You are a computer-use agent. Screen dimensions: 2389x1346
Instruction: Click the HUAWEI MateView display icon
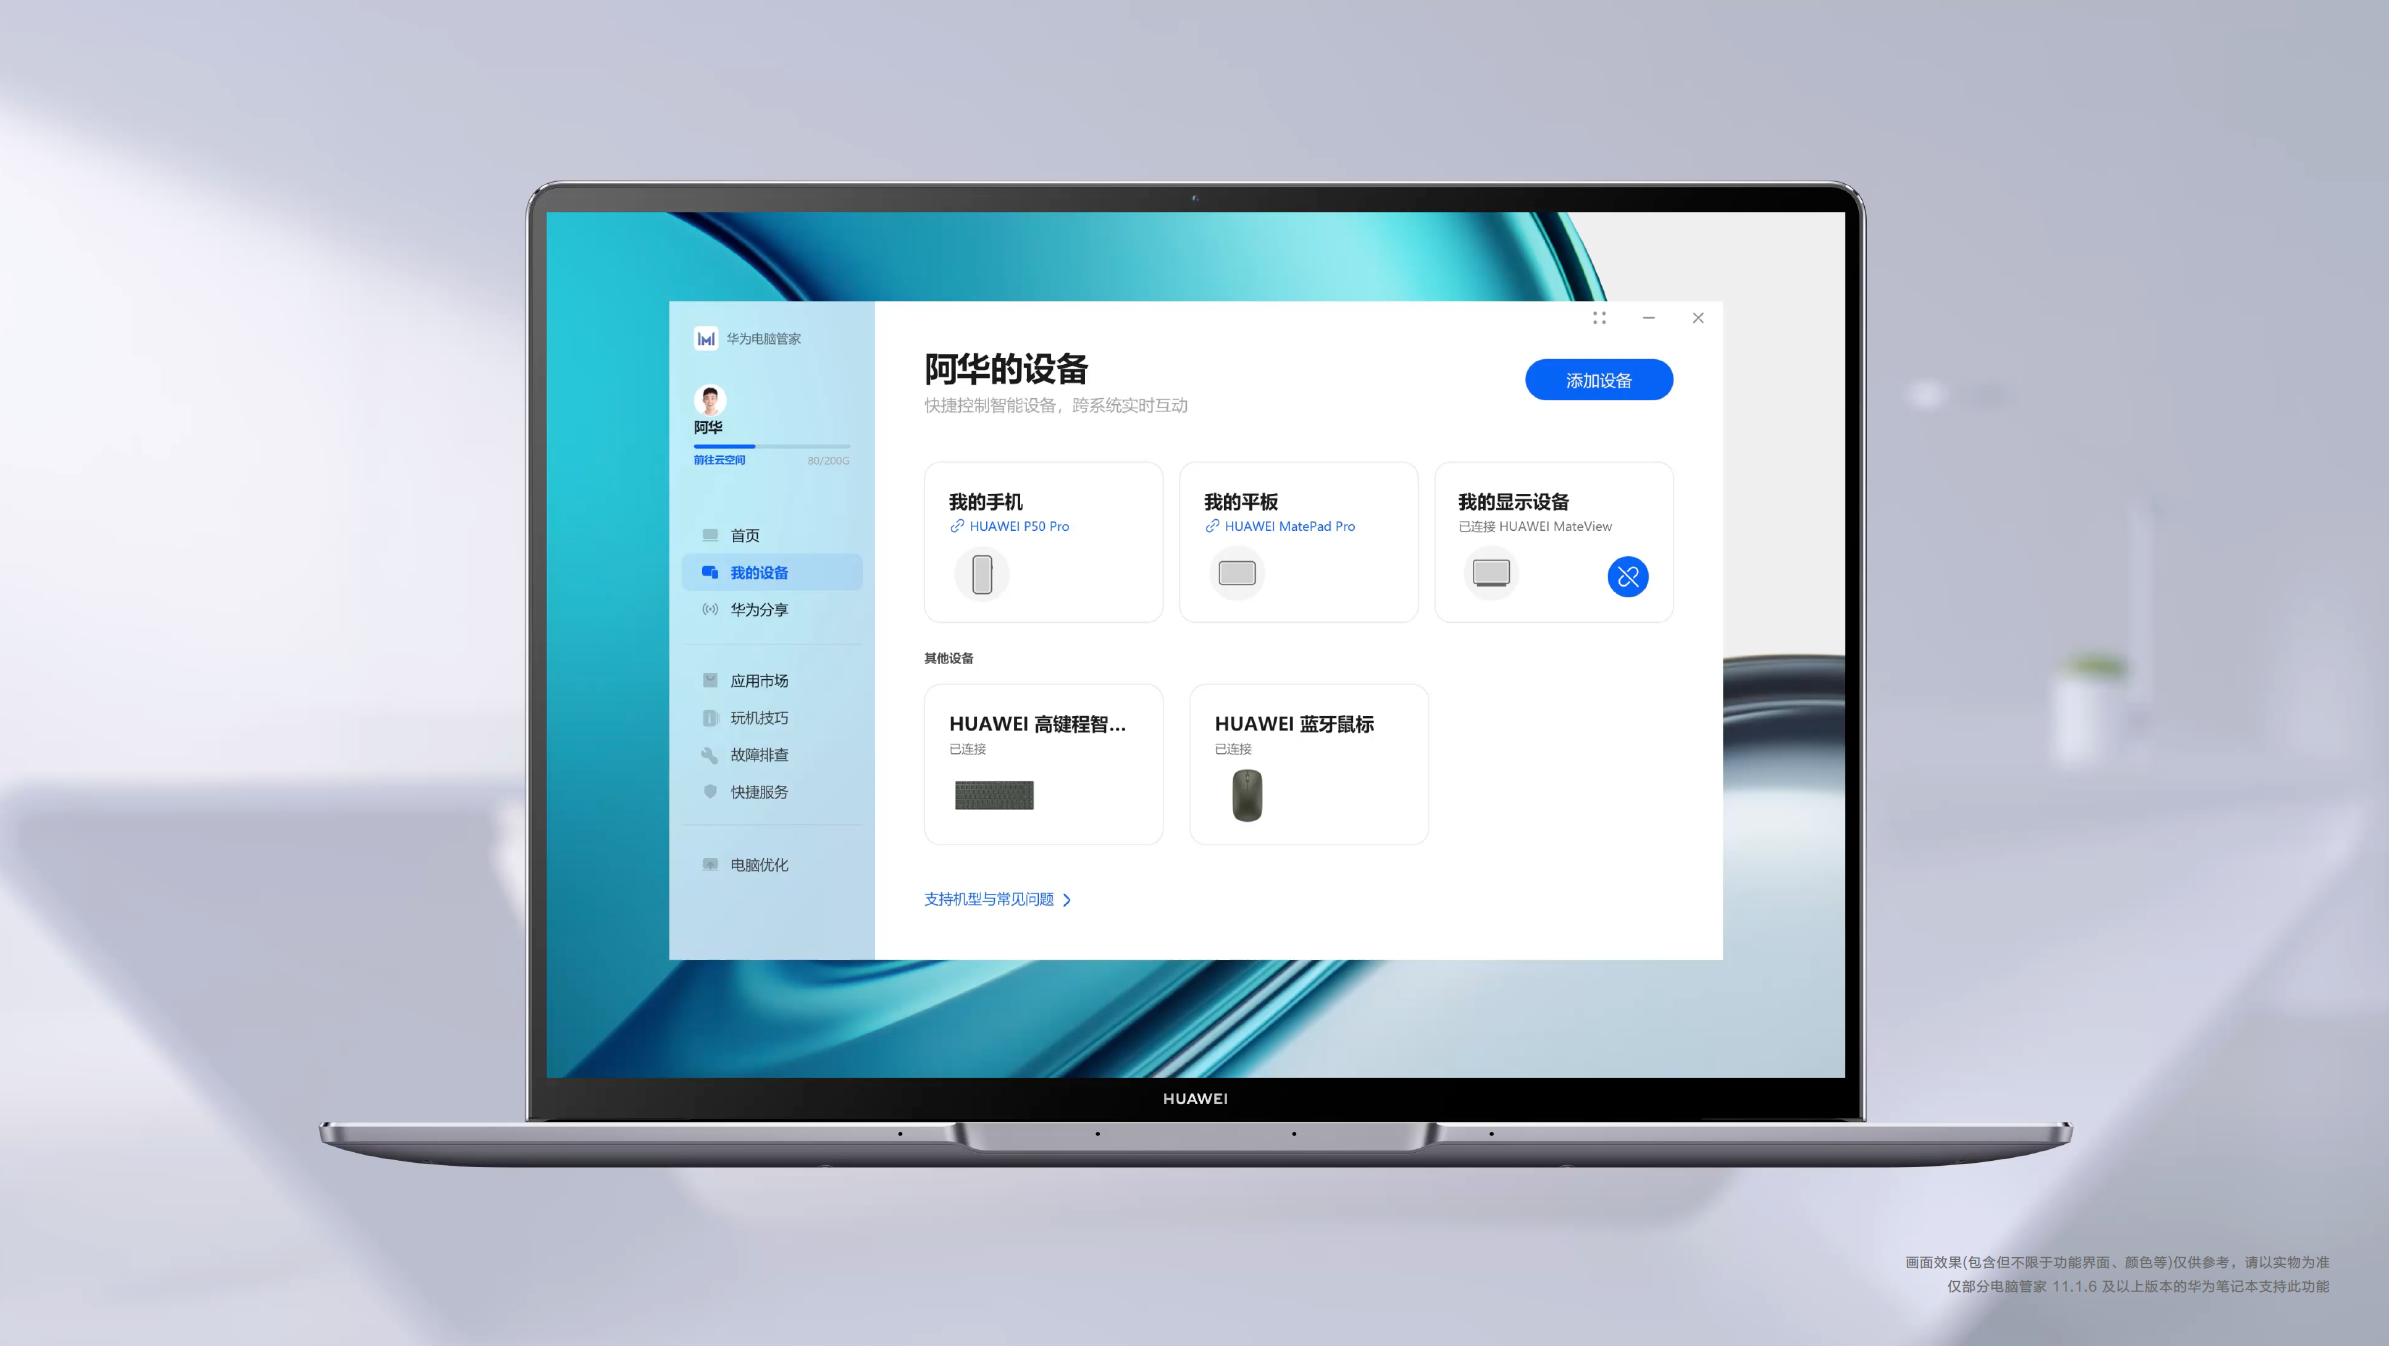1488,573
